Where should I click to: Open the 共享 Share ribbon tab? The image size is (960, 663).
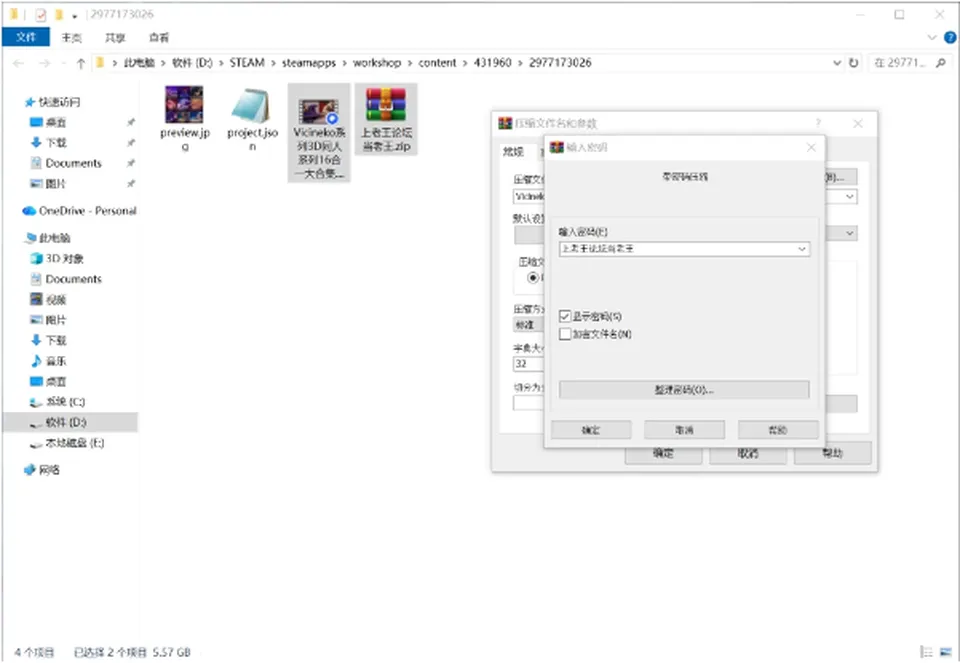click(x=115, y=38)
